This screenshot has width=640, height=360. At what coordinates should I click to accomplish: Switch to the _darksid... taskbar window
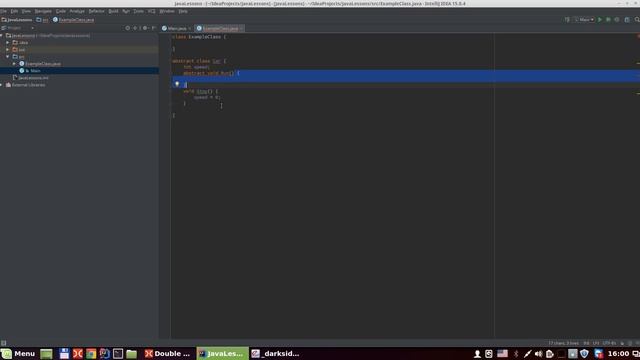point(276,353)
